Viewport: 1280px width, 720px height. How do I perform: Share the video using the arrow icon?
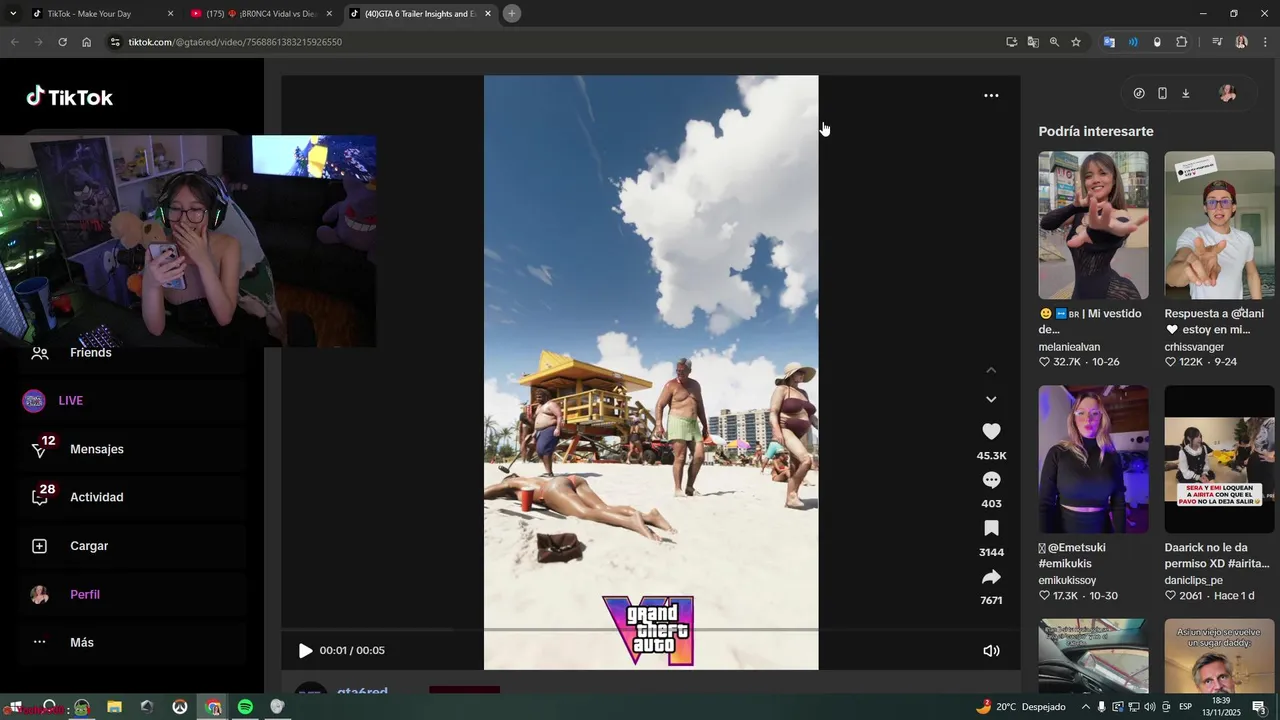point(991,577)
